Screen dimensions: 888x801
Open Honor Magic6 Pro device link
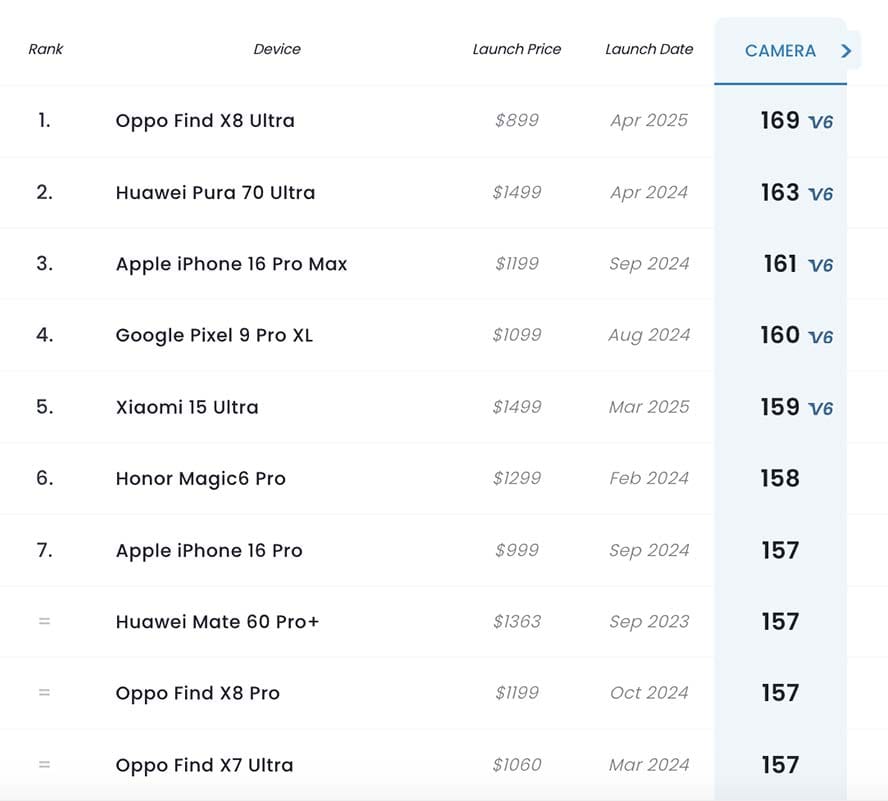click(x=200, y=479)
